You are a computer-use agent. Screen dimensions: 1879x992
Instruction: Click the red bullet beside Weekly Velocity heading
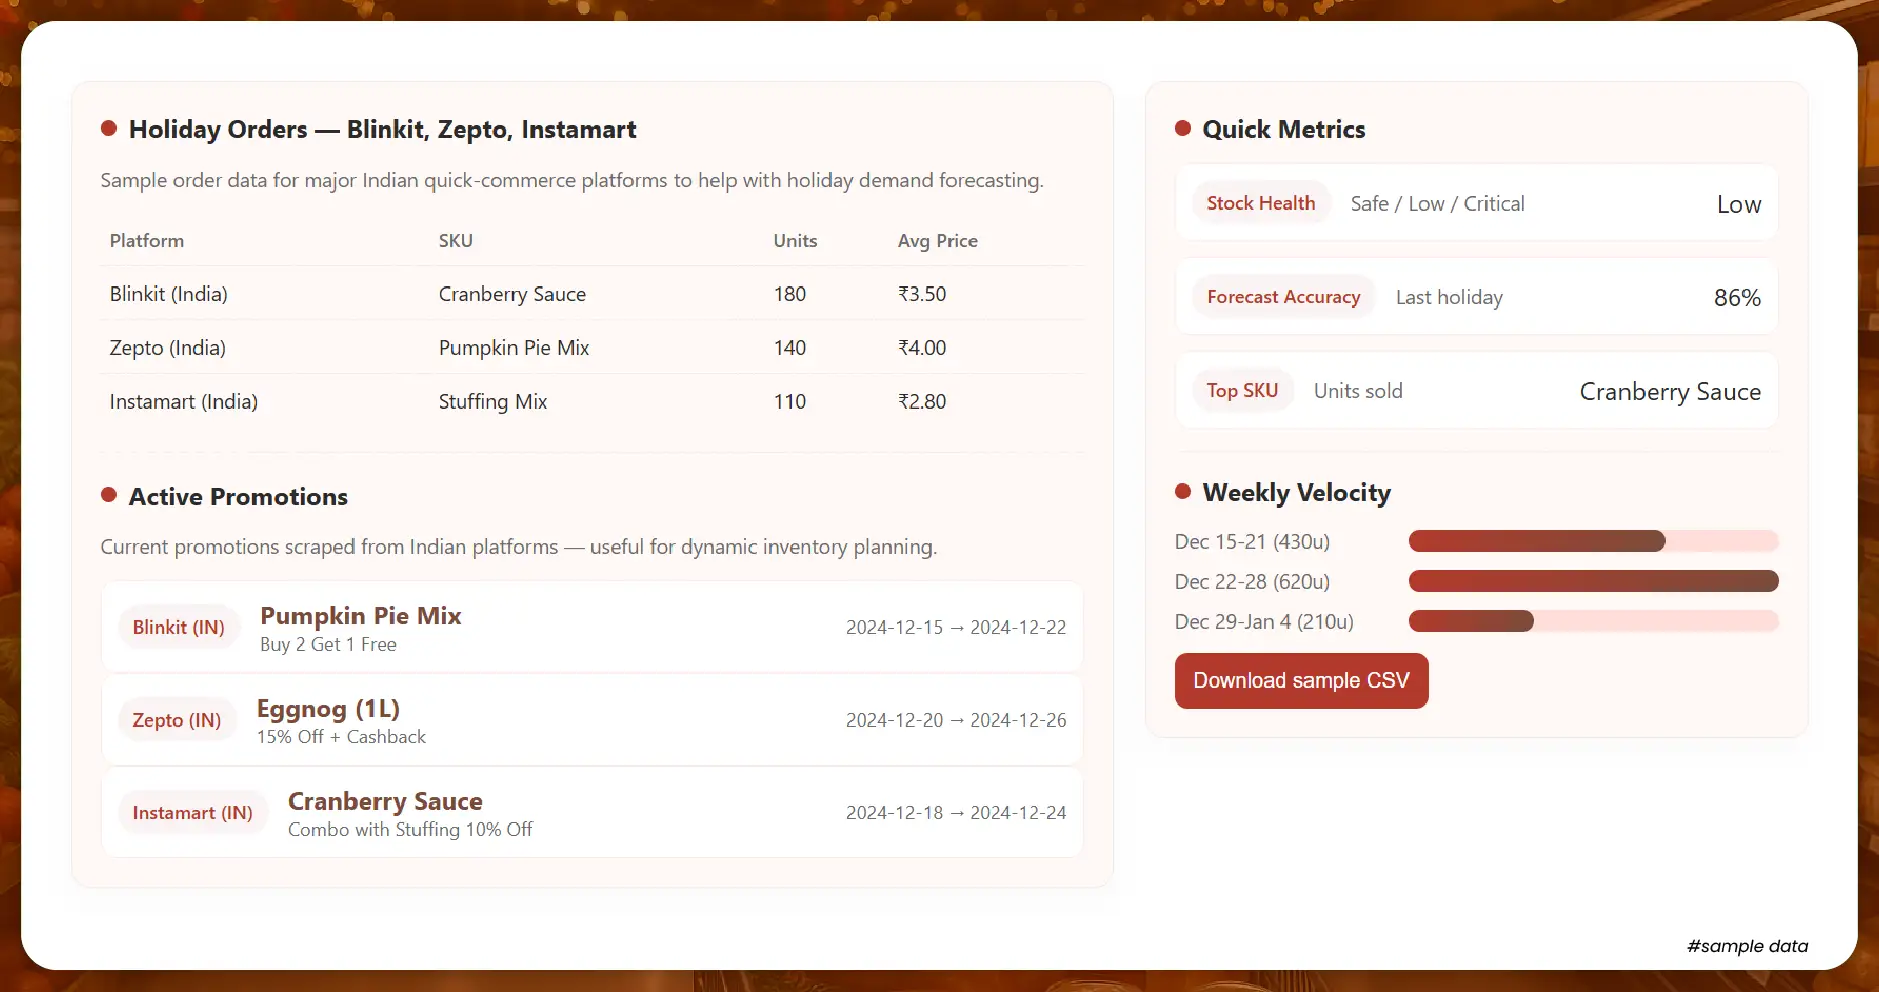(1183, 491)
